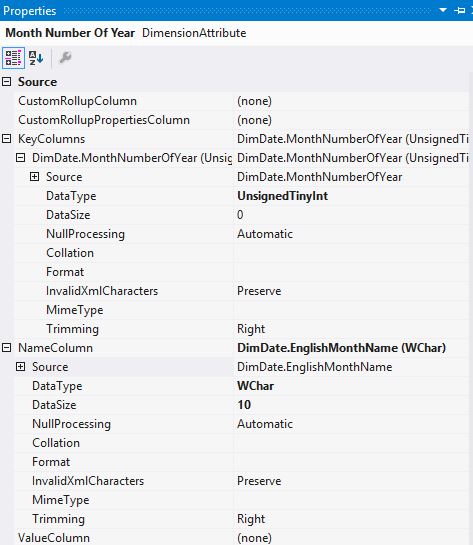
Task: Sort properties alphabetically icon
Action: 36,58
